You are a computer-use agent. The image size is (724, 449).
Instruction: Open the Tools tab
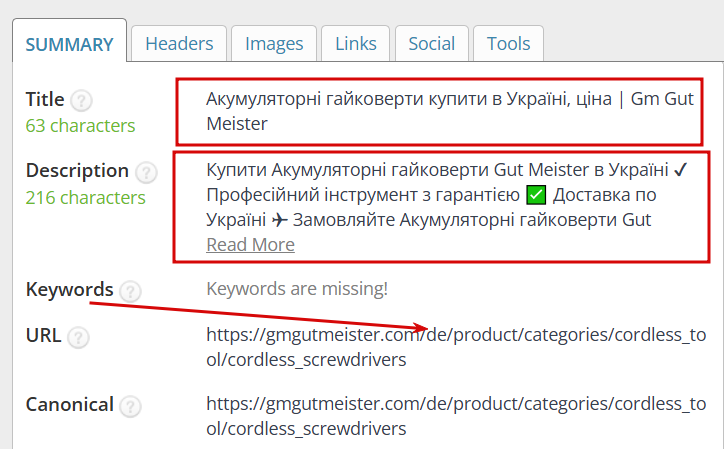point(508,44)
